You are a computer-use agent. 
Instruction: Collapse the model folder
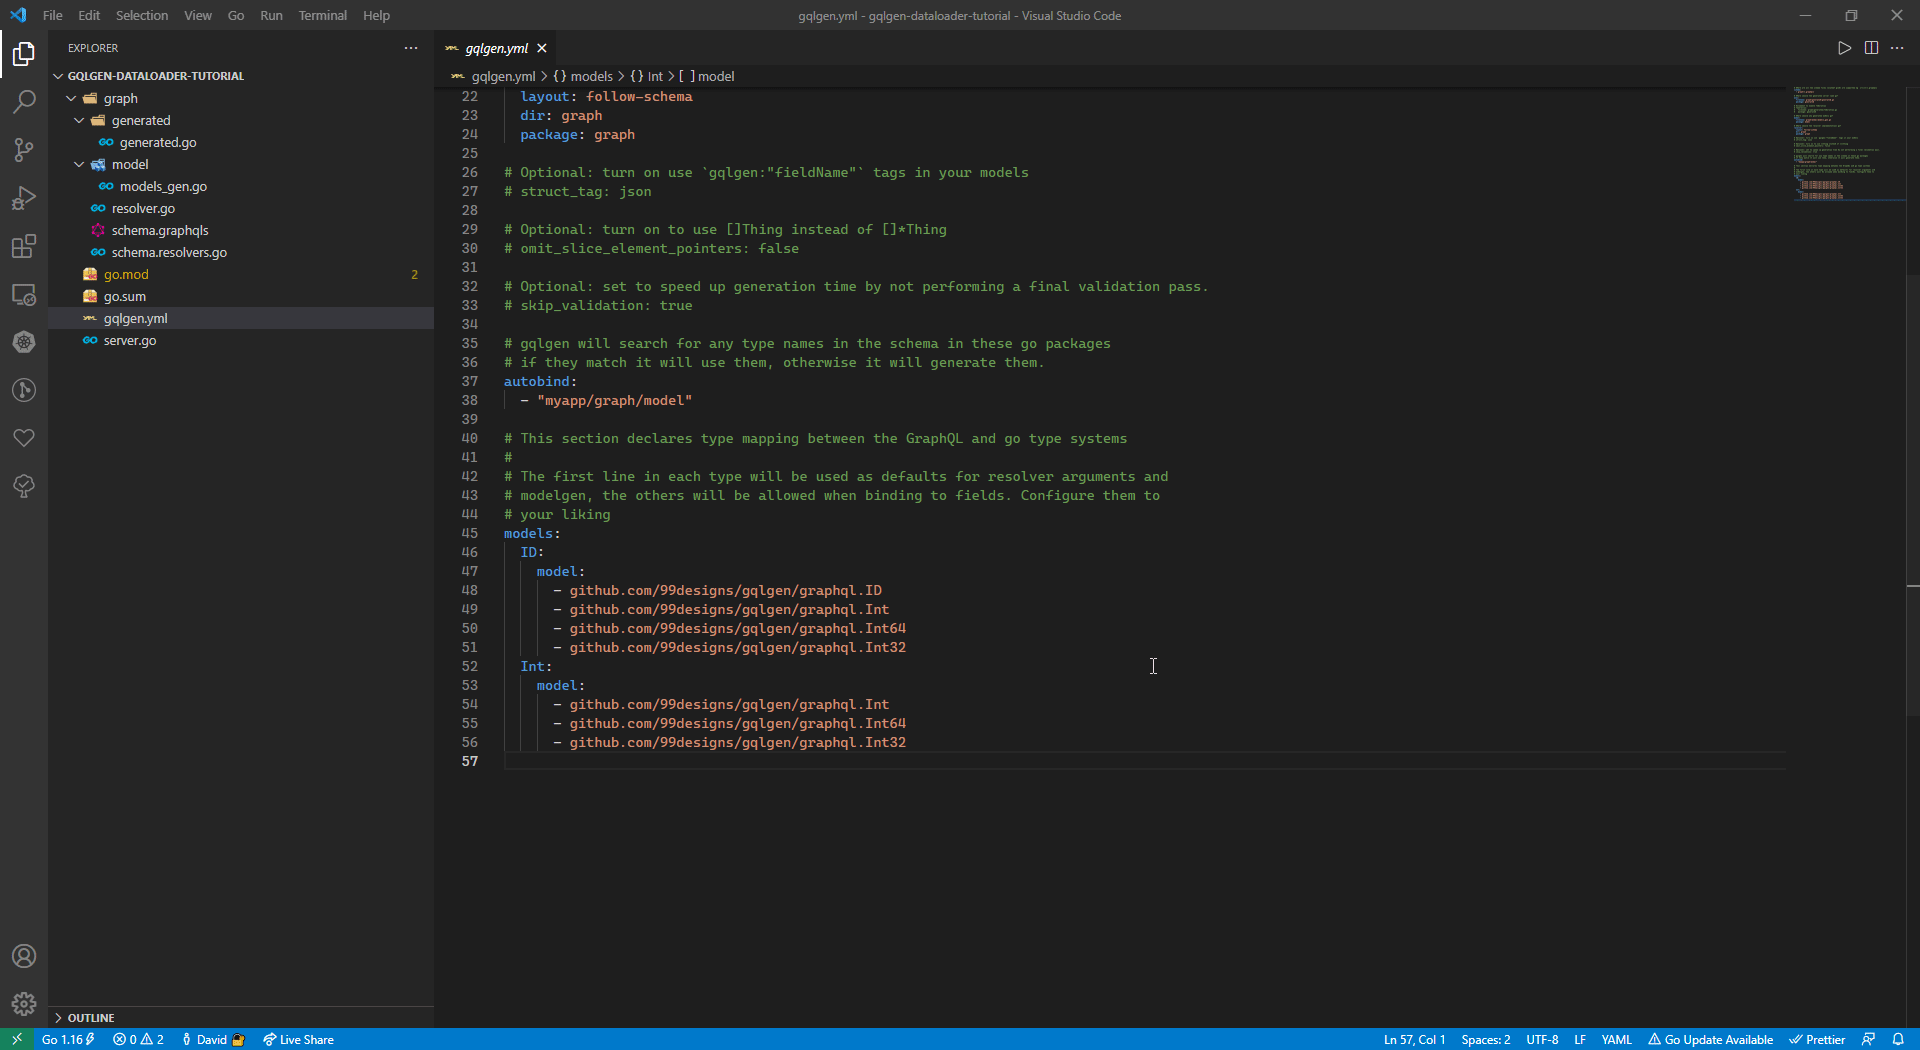pos(129,164)
